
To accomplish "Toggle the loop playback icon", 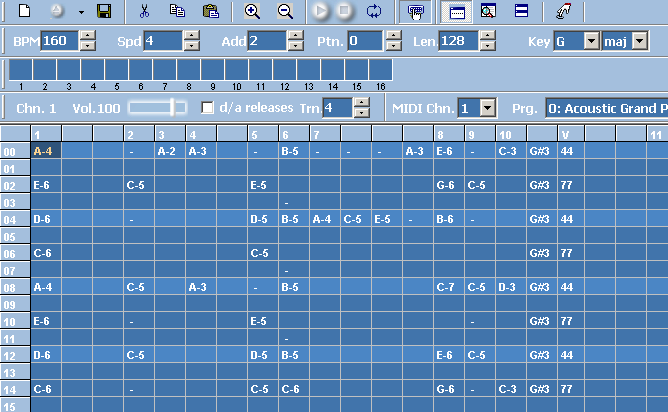I will click(374, 12).
